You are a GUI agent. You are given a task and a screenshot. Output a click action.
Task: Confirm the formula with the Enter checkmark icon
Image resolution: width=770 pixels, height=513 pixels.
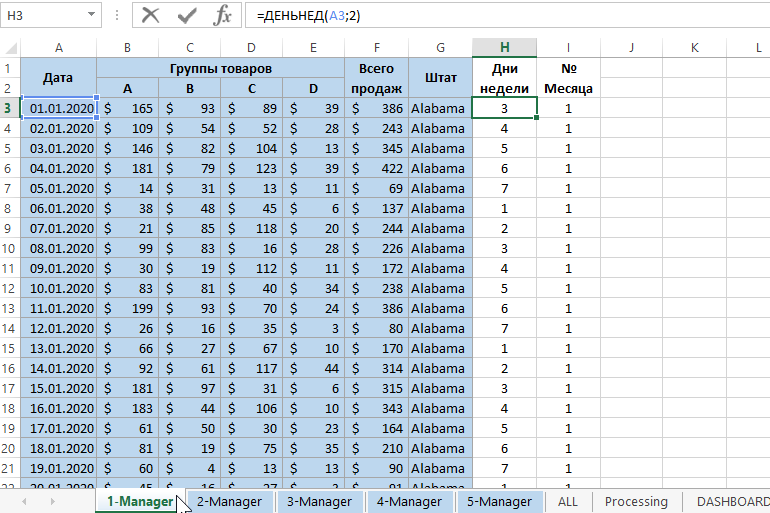click(x=187, y=15)
